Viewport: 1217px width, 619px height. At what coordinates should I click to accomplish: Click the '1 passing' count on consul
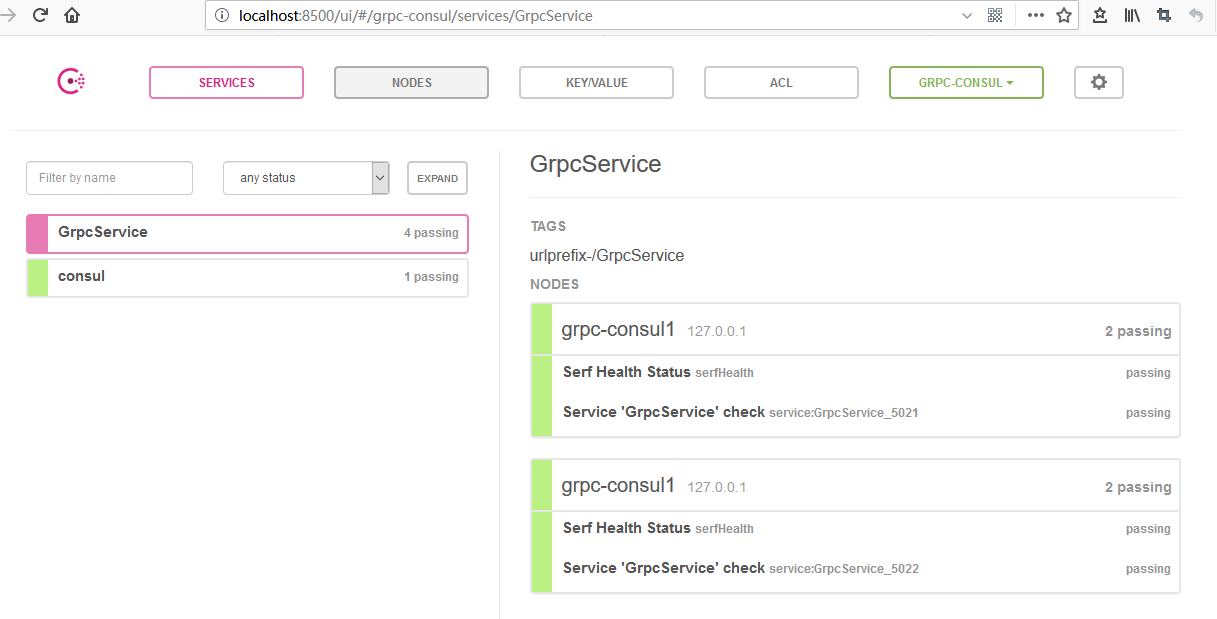(x=431, y=277)
